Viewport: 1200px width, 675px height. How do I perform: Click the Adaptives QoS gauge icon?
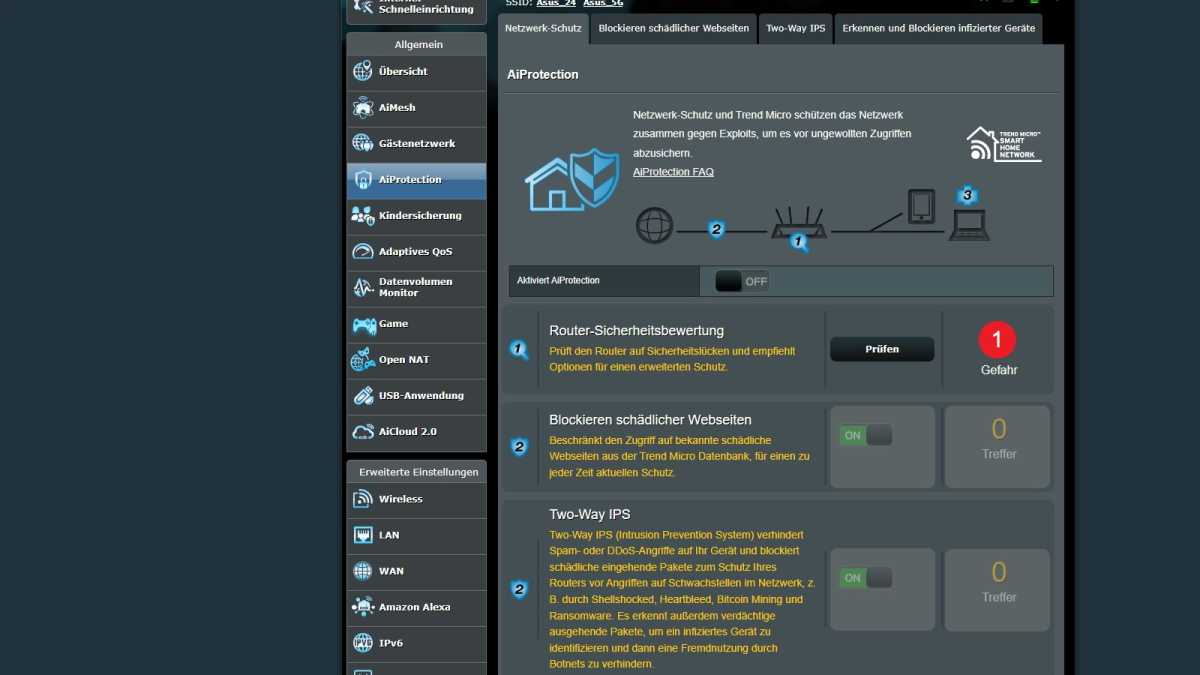point(363,252)
